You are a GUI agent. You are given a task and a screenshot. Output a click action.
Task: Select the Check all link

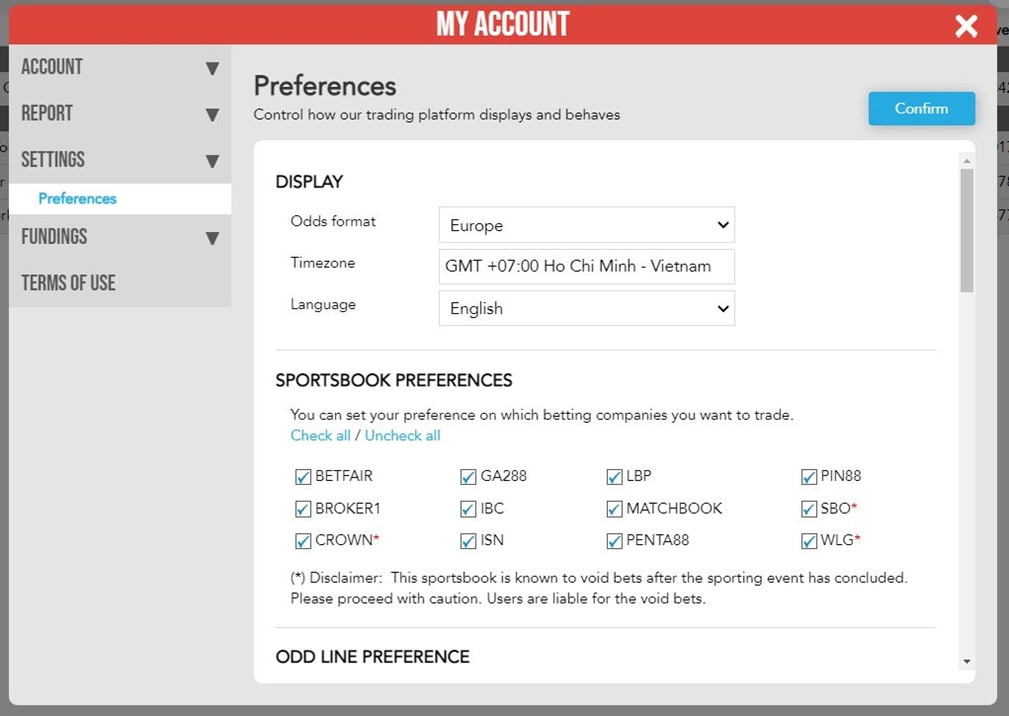(320, 435)
